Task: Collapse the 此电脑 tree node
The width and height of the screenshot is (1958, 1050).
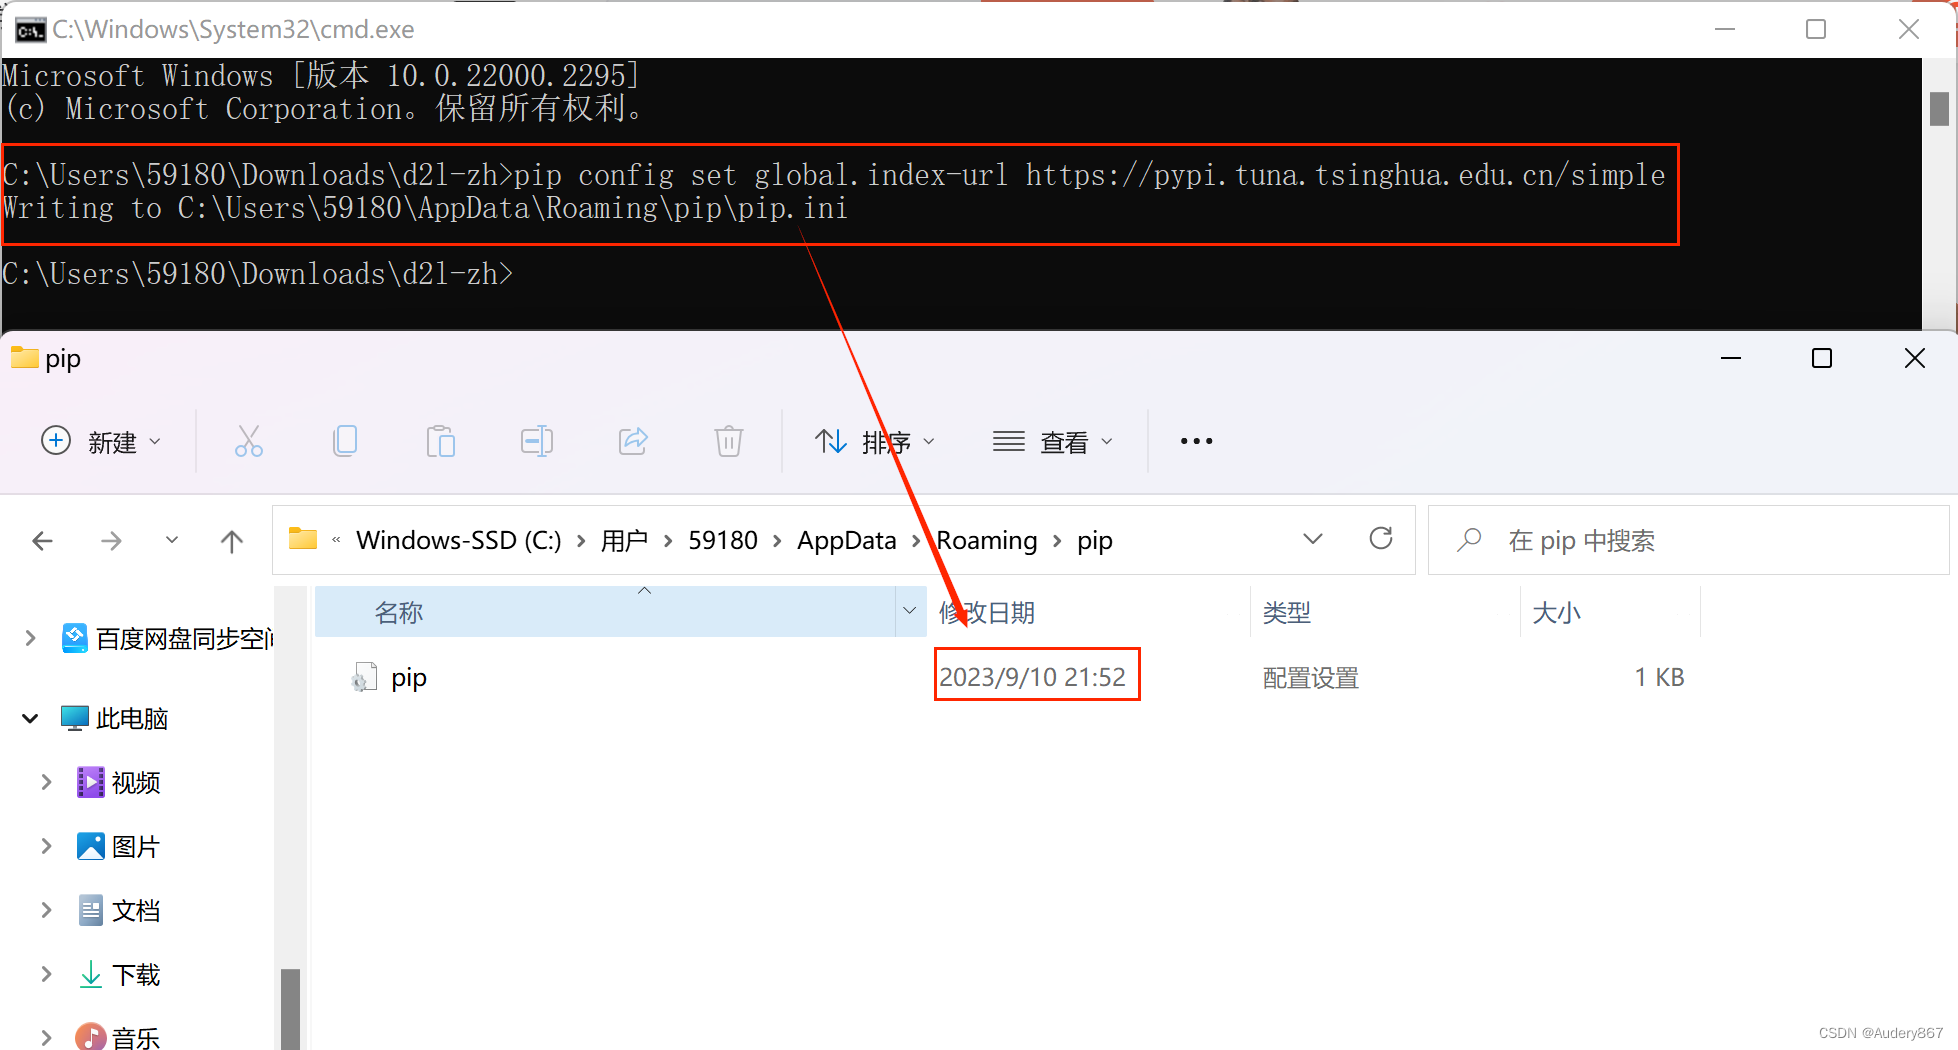Action: tap(30, 718)
